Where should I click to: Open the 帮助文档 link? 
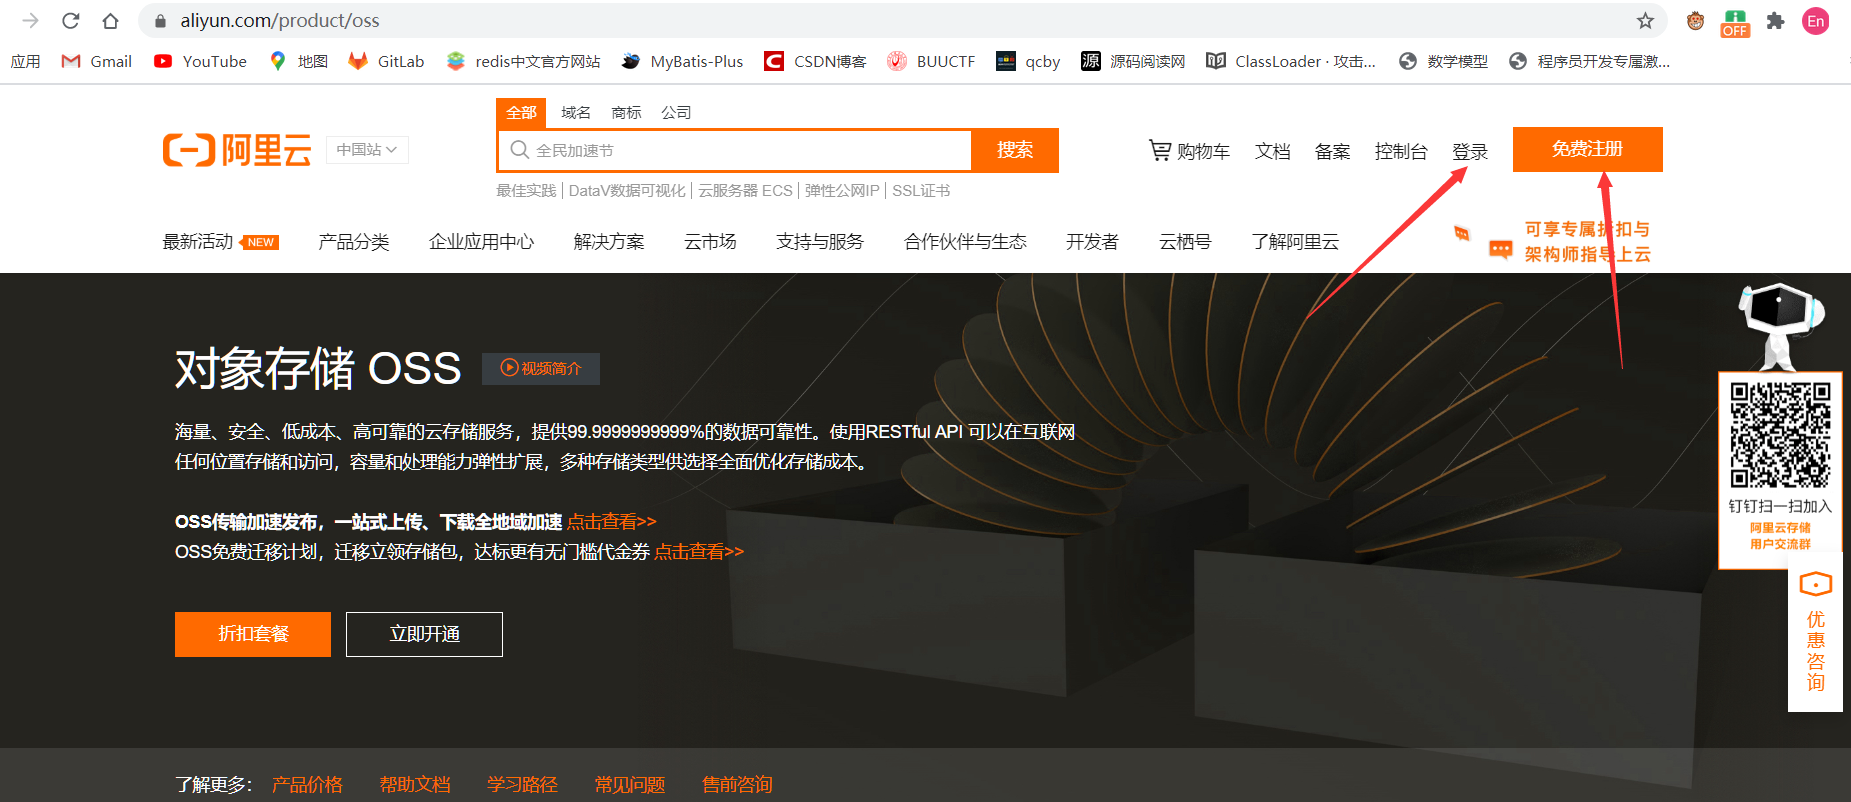click(415, 785)
